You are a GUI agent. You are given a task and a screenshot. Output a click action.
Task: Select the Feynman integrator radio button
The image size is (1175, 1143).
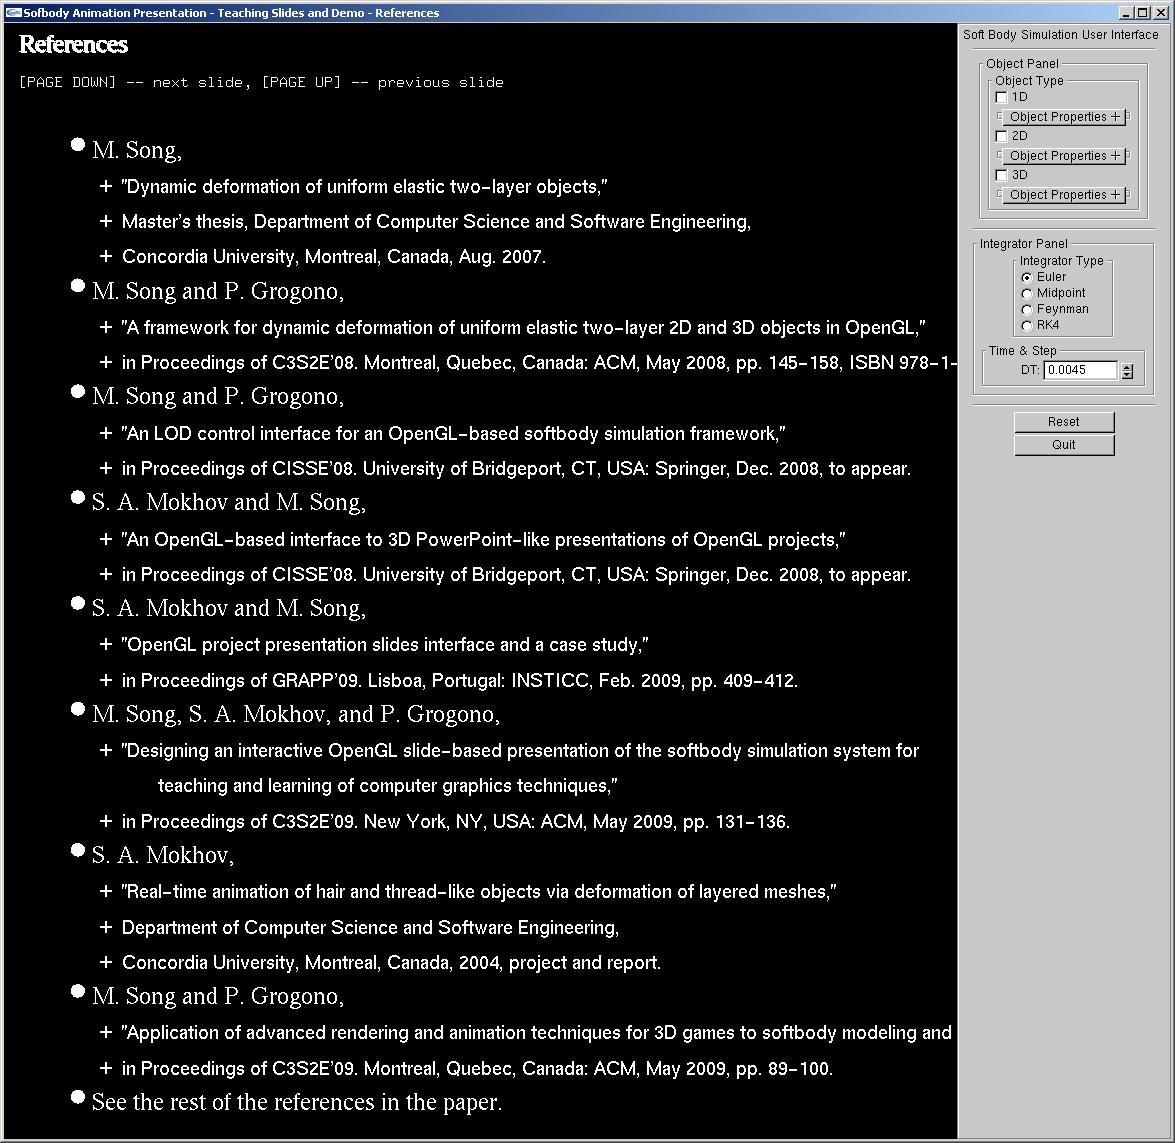click(x=1027, y=310)
